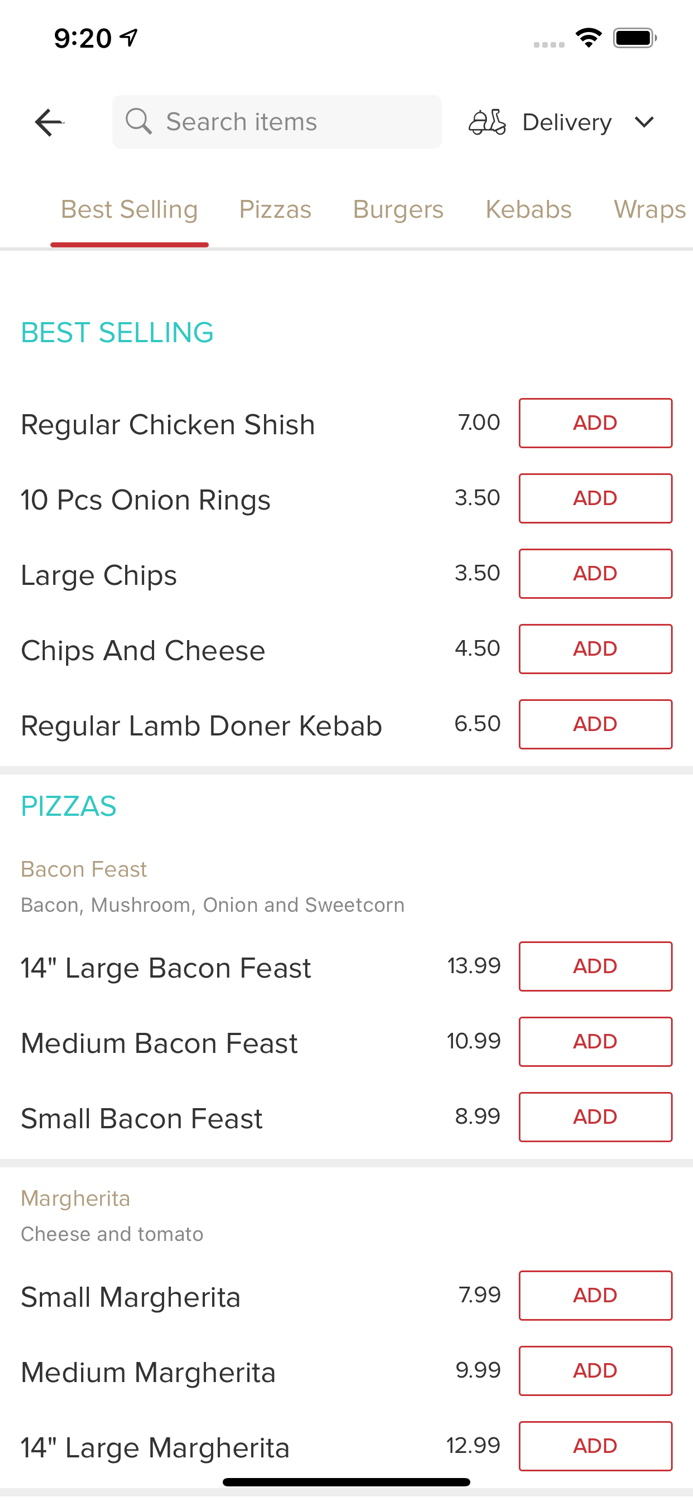Add 10 Pcs Onion Rings to order

click(x=595, y=498)
